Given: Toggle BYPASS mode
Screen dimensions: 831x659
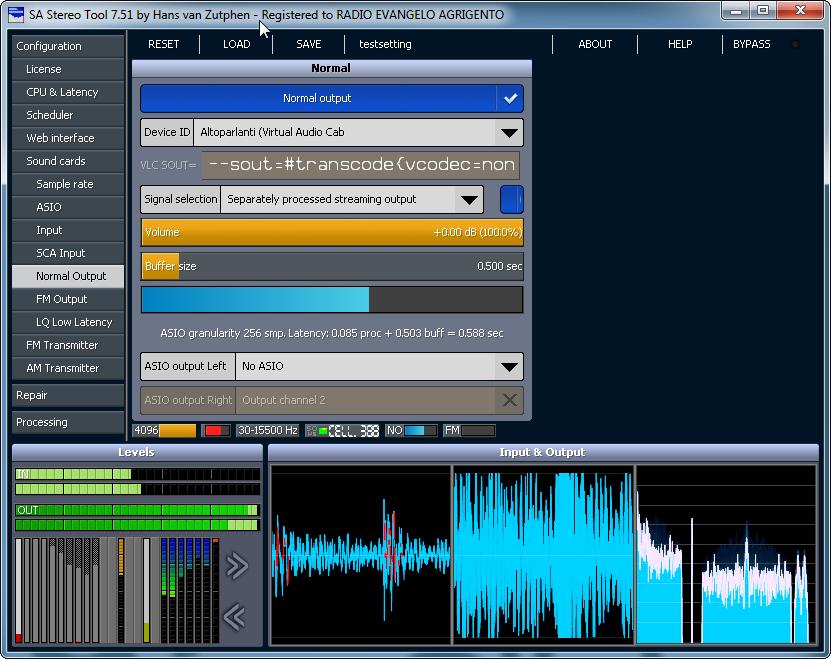Looking at the screenshot, I should coord(752,45).
